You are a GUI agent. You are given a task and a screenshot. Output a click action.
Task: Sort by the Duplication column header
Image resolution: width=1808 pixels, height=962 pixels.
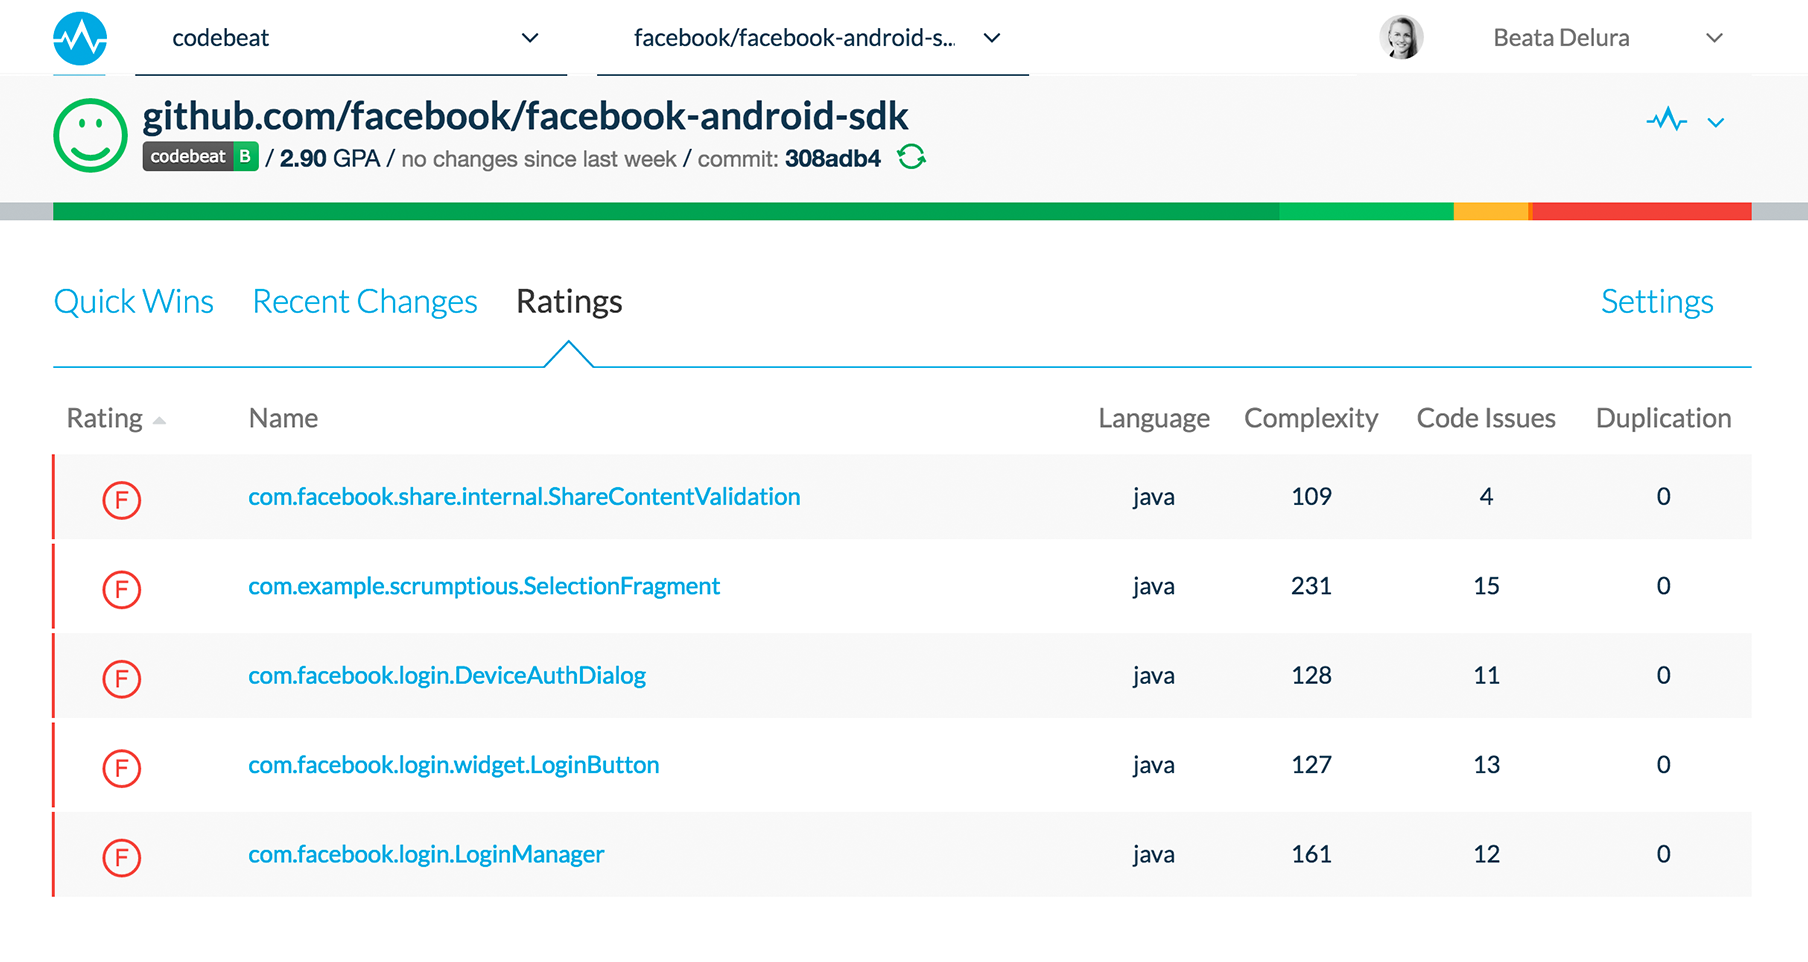click(x=1663, y=418)
